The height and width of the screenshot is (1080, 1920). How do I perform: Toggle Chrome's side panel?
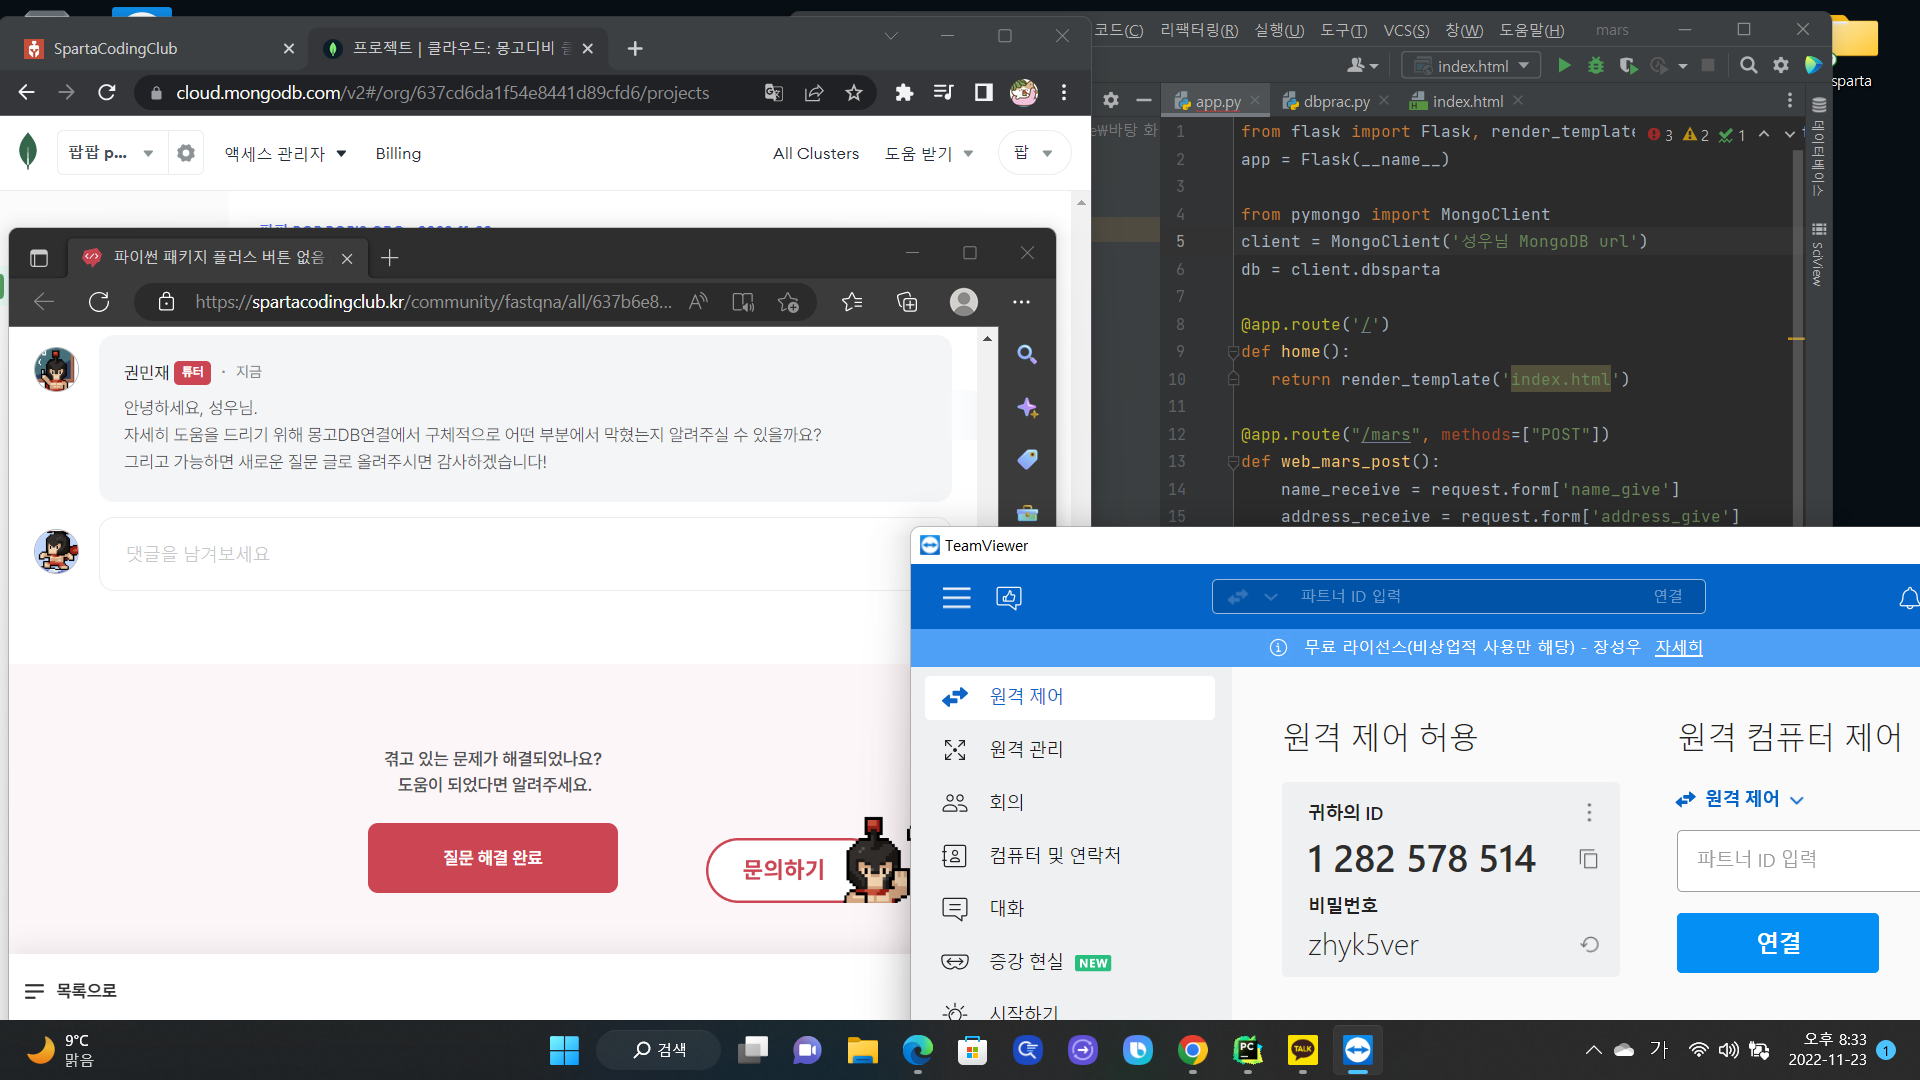click(984, 93)
